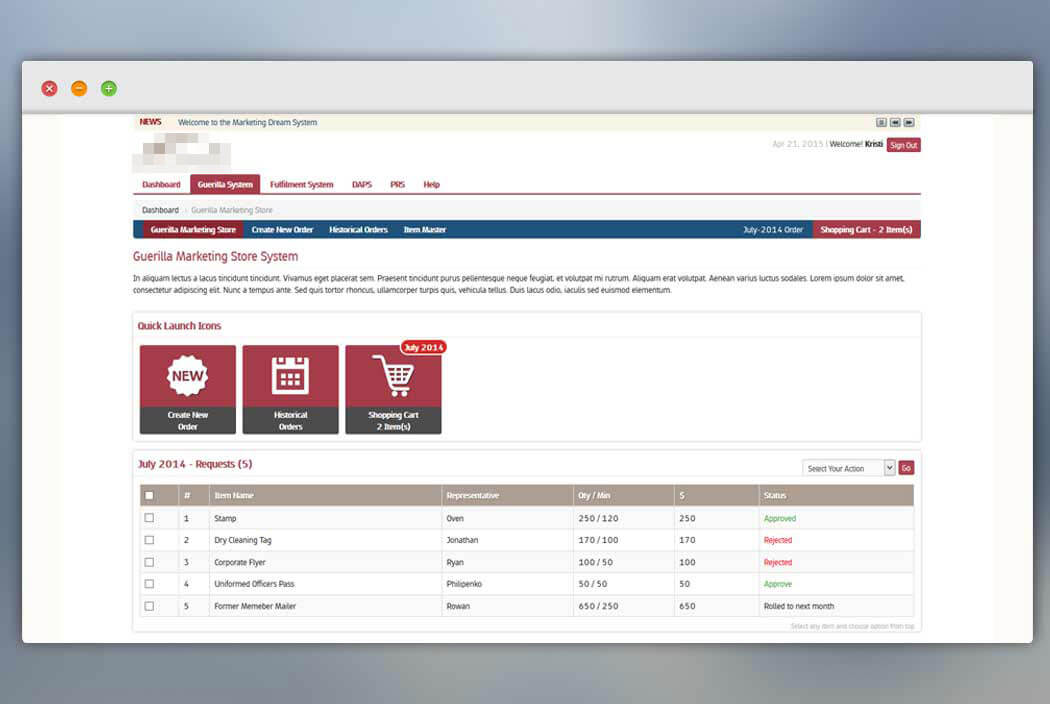Check the Dry Cleaning Tag row checkbox
This screenshot has height=704, width=1050.
149,540
